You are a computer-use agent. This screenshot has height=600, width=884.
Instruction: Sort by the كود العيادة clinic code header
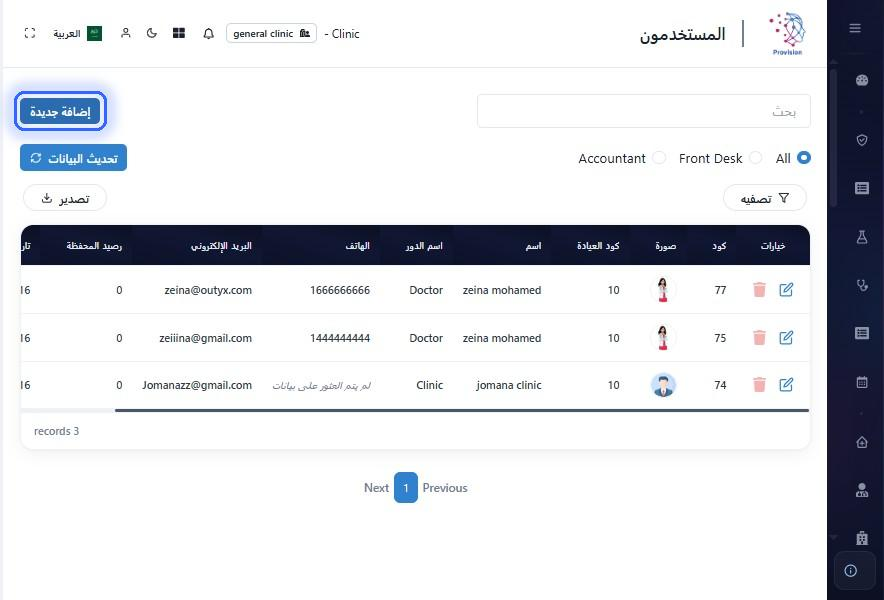pyautogui.click(x=598, y=246)
